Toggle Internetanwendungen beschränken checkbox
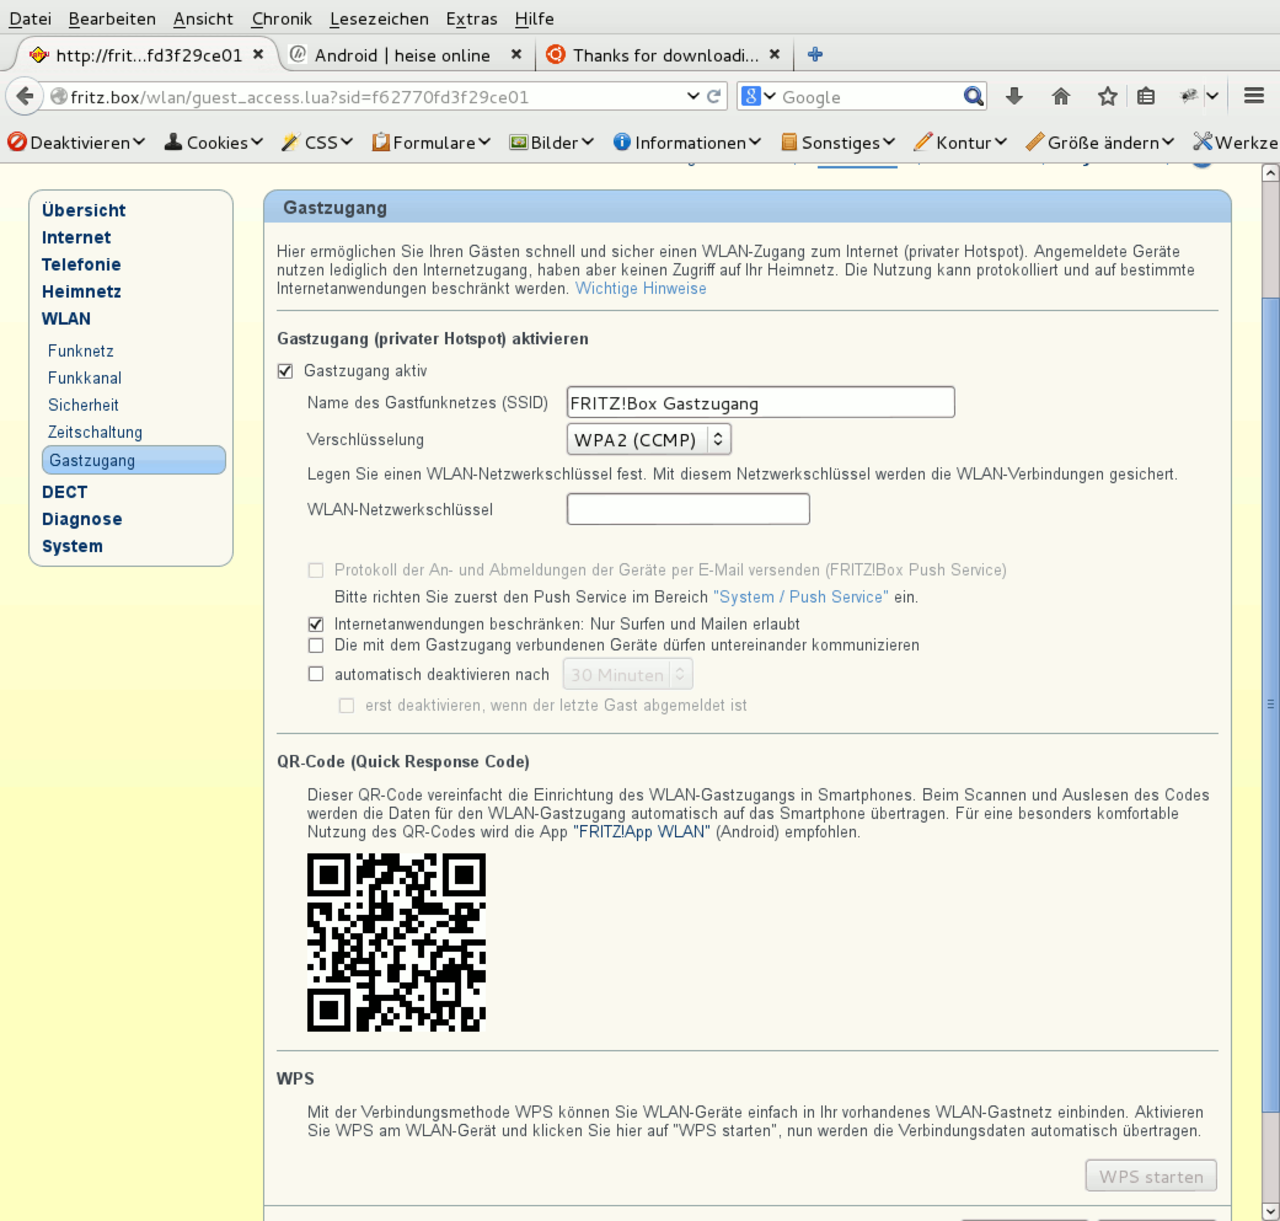 pyautogui.click(x=316, y=624)
